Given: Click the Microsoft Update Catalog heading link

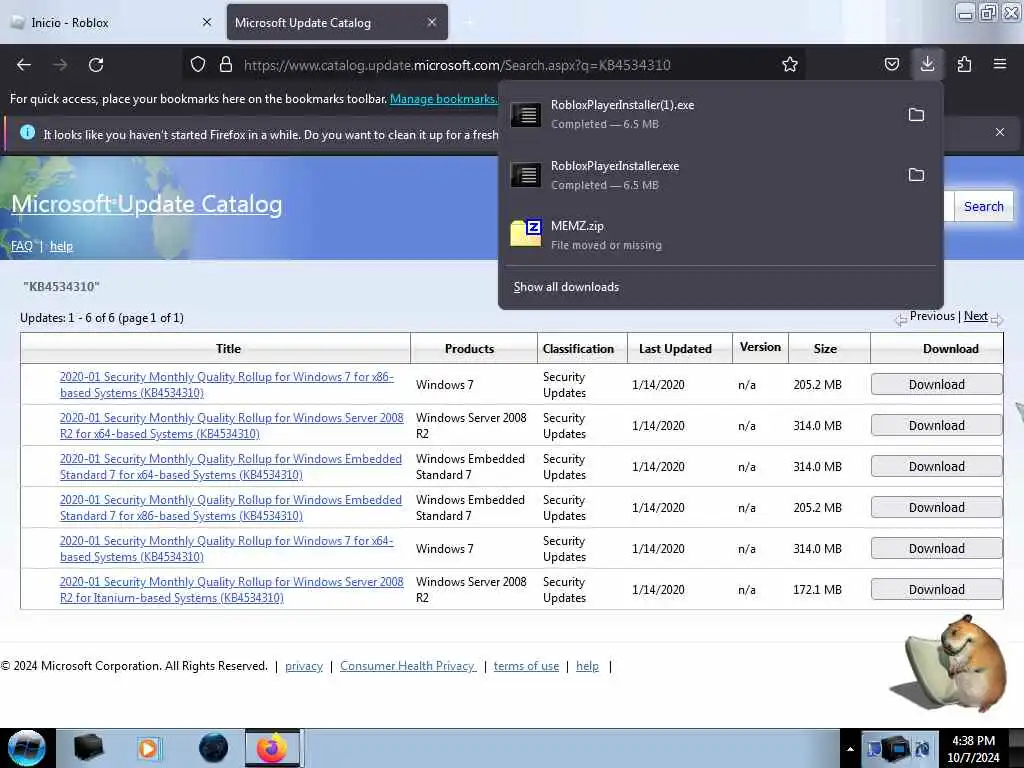Looking at the screenshot, I should pos(147,204).
